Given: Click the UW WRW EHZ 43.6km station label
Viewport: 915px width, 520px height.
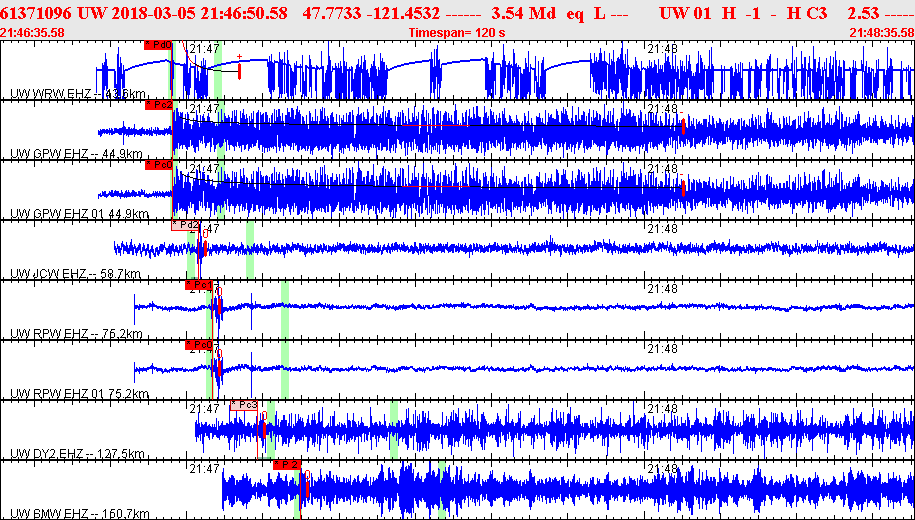Looking at the screenshot, I should coord(78,94).
